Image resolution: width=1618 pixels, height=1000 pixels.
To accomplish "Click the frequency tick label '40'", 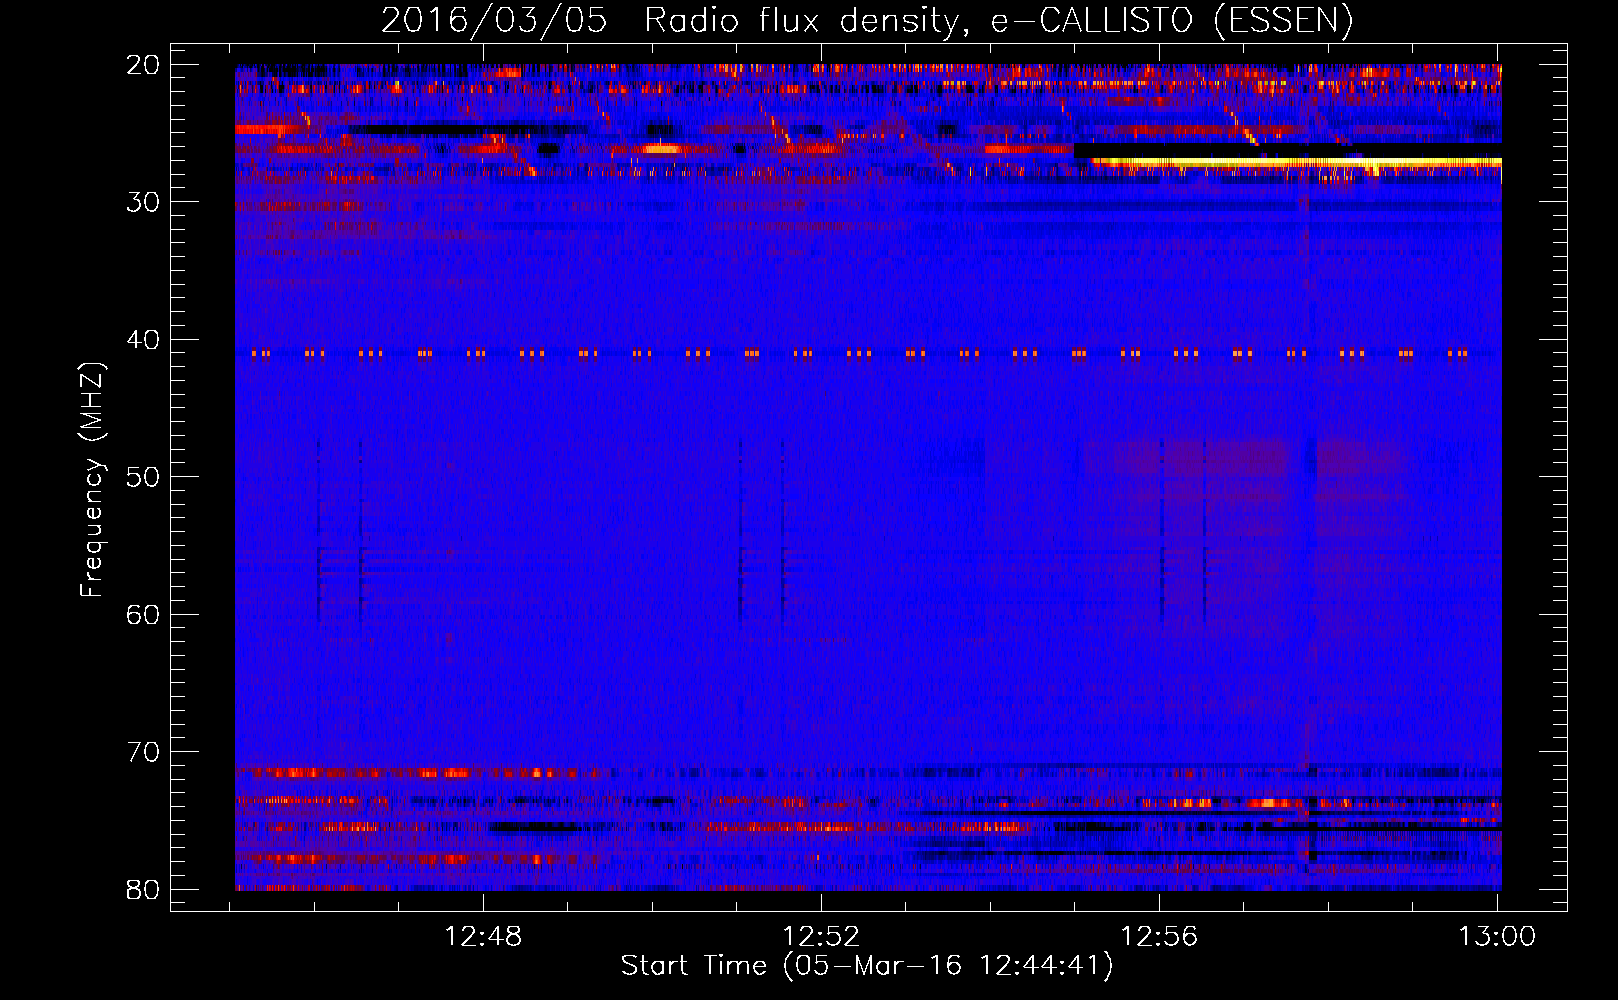I will tap(144, 340).
